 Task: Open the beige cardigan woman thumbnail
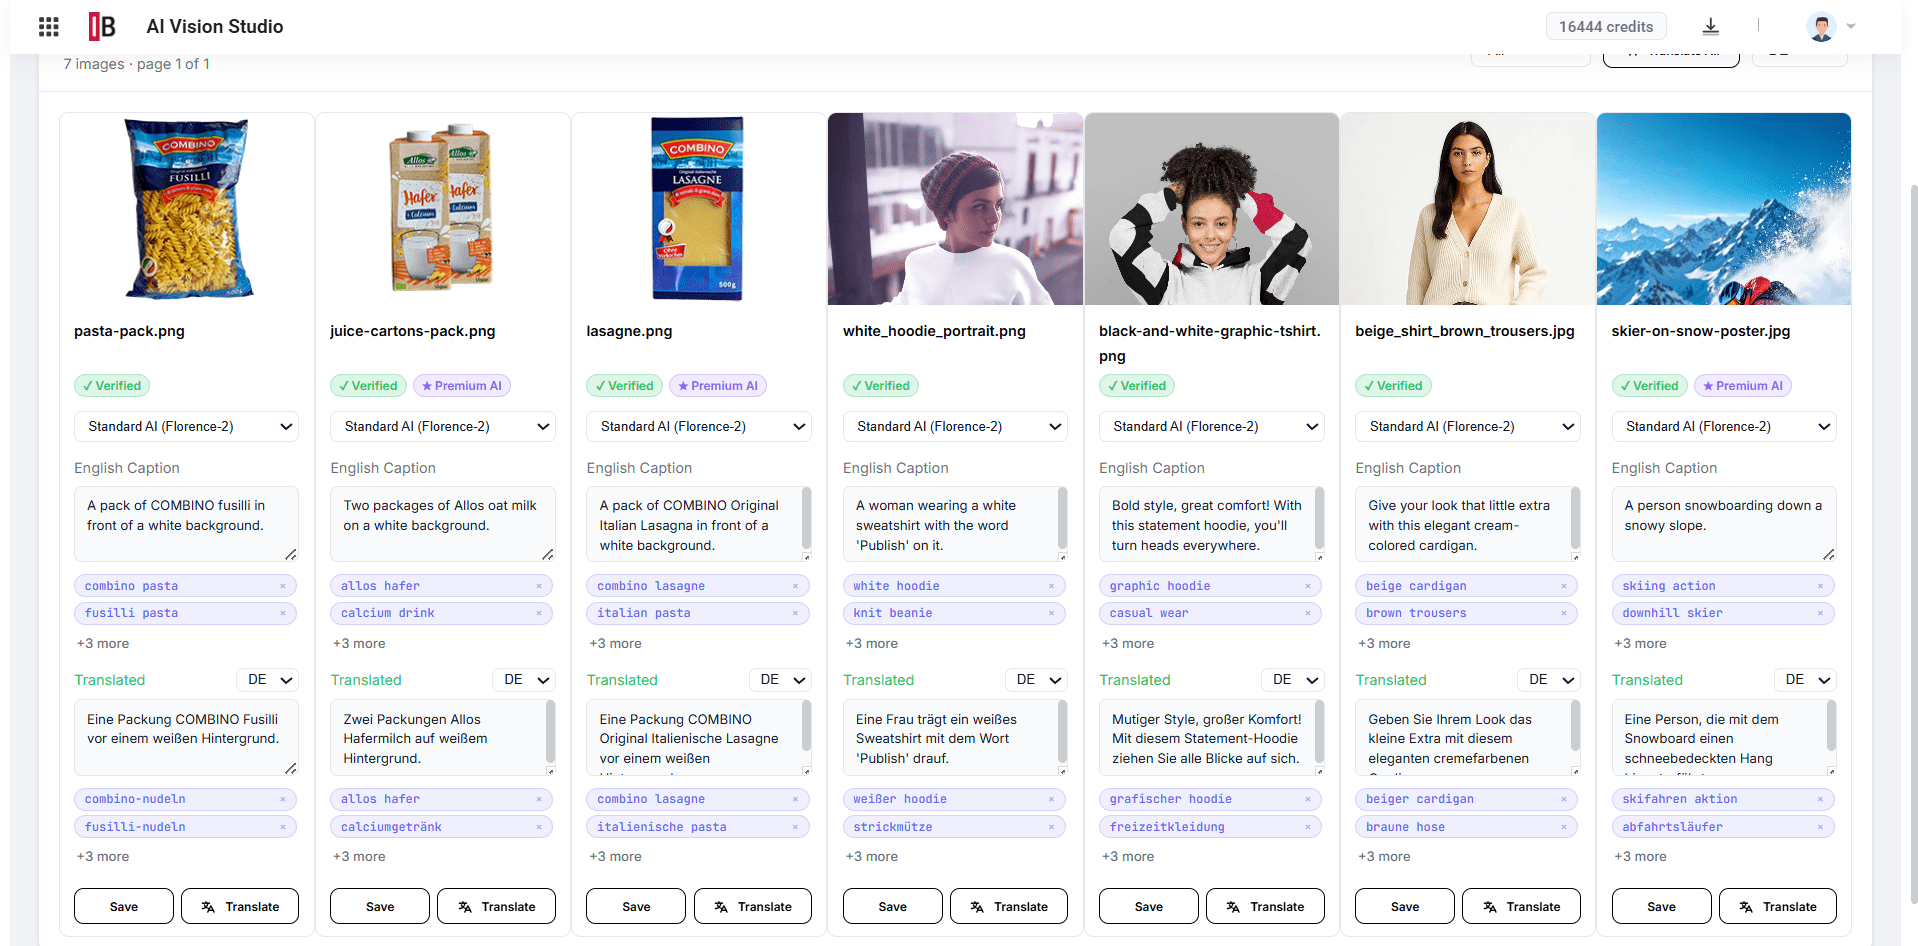1468,209
